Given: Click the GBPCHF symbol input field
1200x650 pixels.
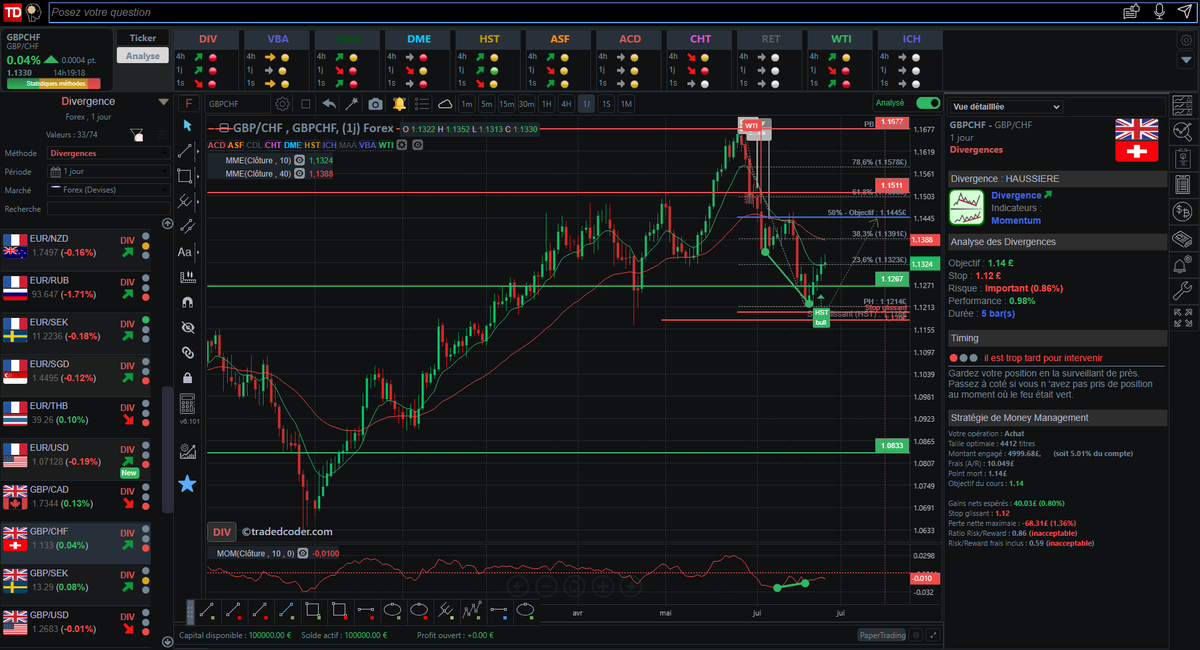Looking at the screenshot, I should click(238, 104).
